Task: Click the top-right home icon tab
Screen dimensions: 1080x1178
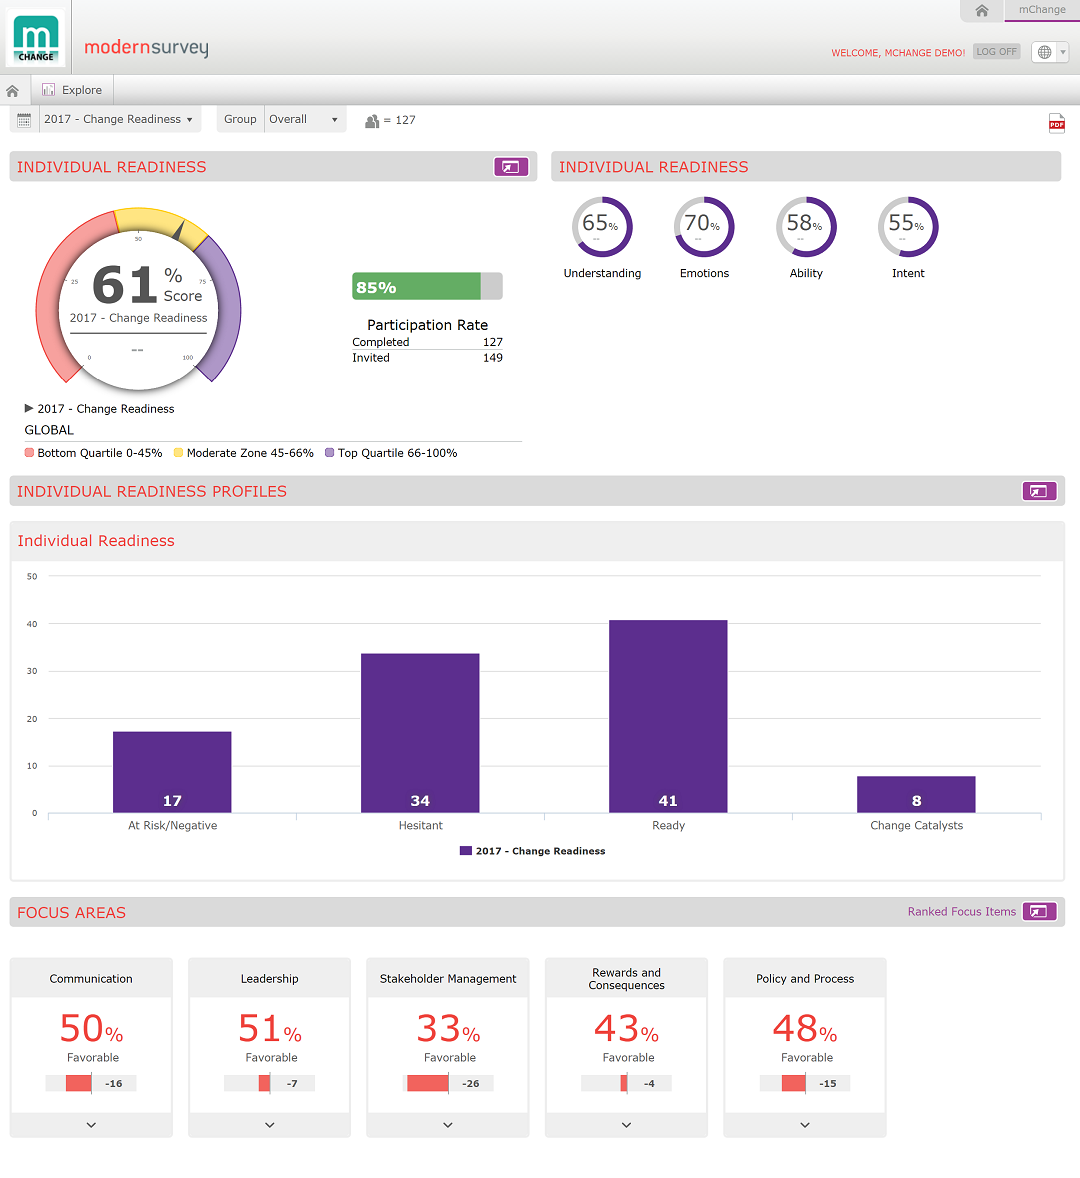Action: pyautogui.click(x=981, y=11)
